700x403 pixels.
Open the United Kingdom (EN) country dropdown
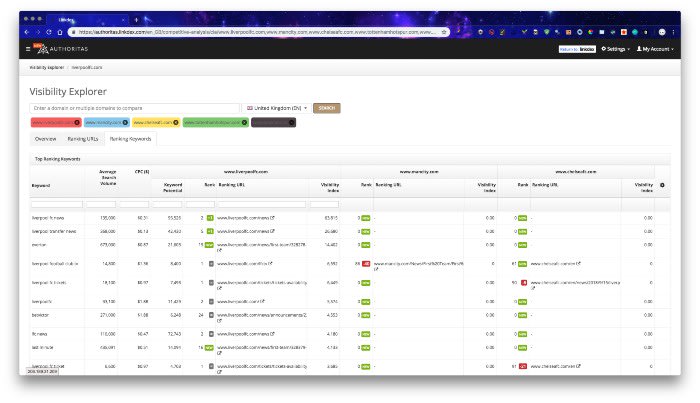(277, 108)
